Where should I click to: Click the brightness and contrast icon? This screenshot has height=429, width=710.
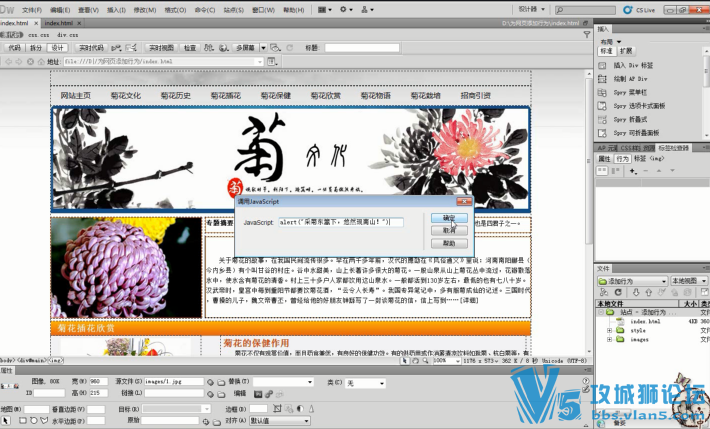[x=300, y=409]
